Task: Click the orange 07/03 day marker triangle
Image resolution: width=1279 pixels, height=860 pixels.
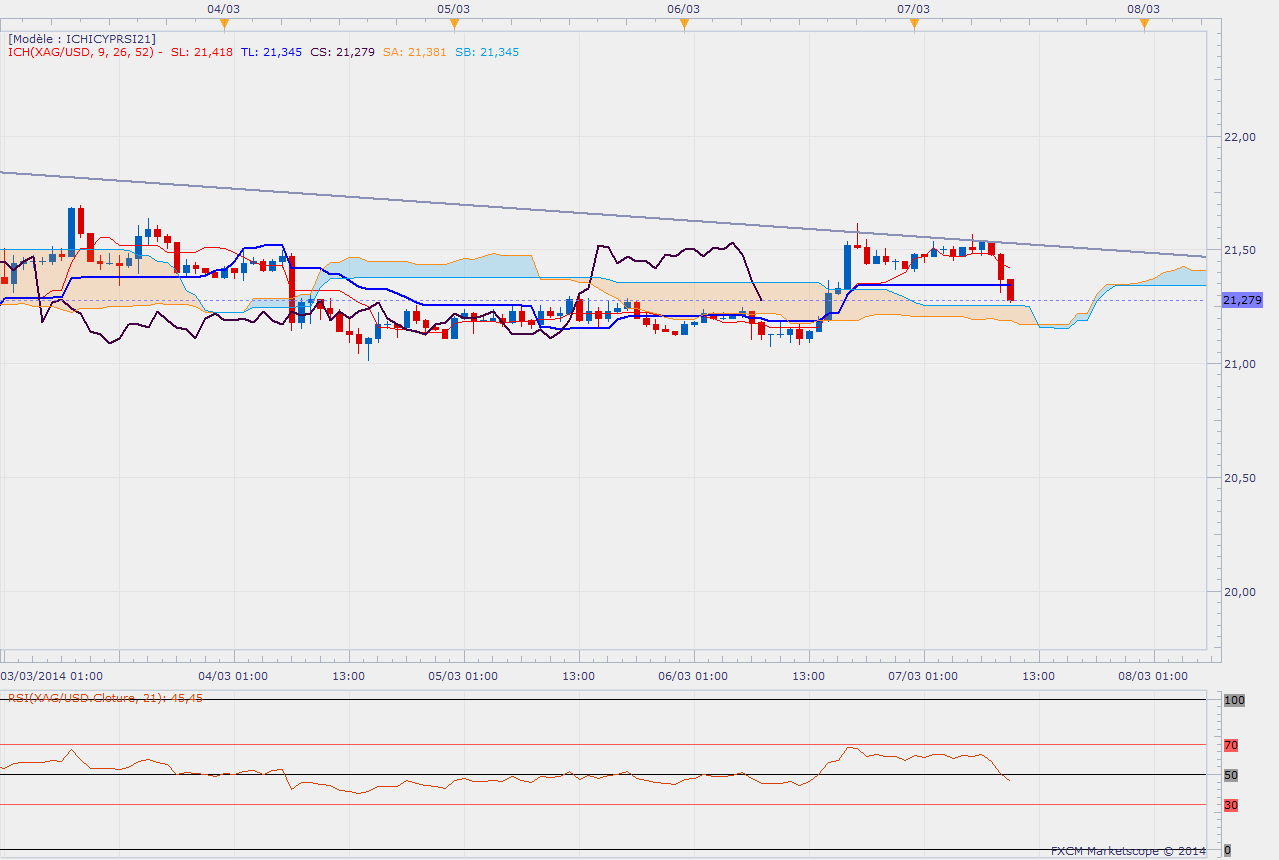Action: tap(914, 25)
